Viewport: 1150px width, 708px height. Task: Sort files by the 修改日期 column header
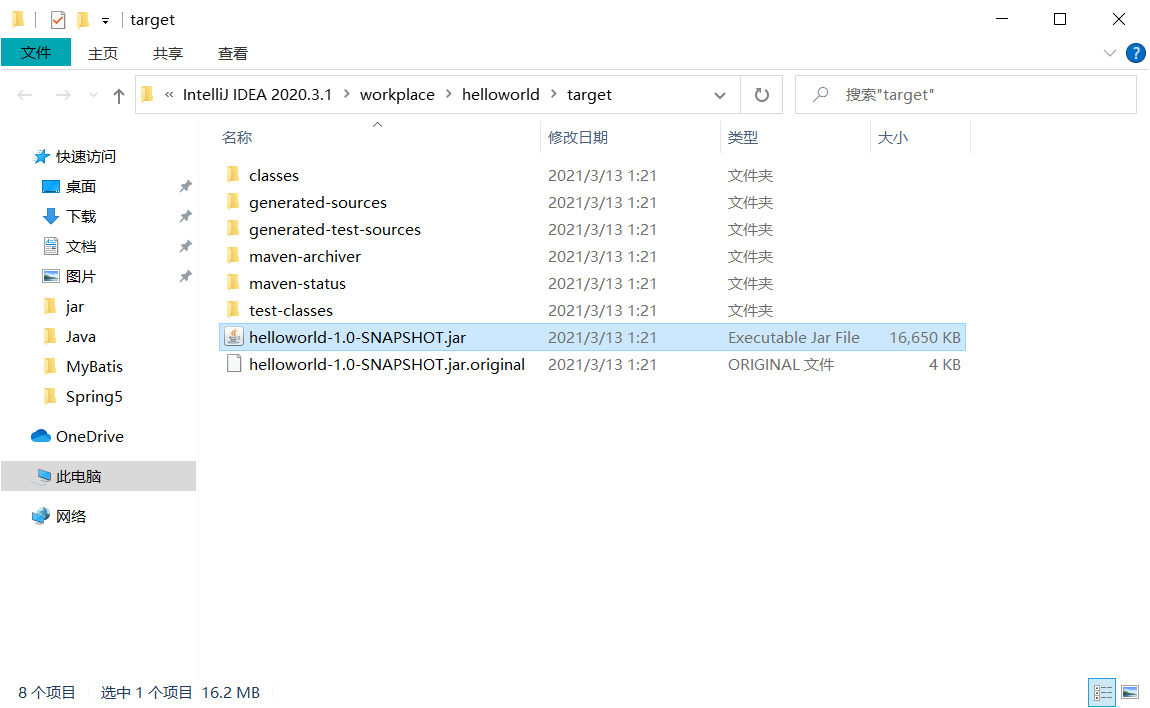tap(580, 137)
